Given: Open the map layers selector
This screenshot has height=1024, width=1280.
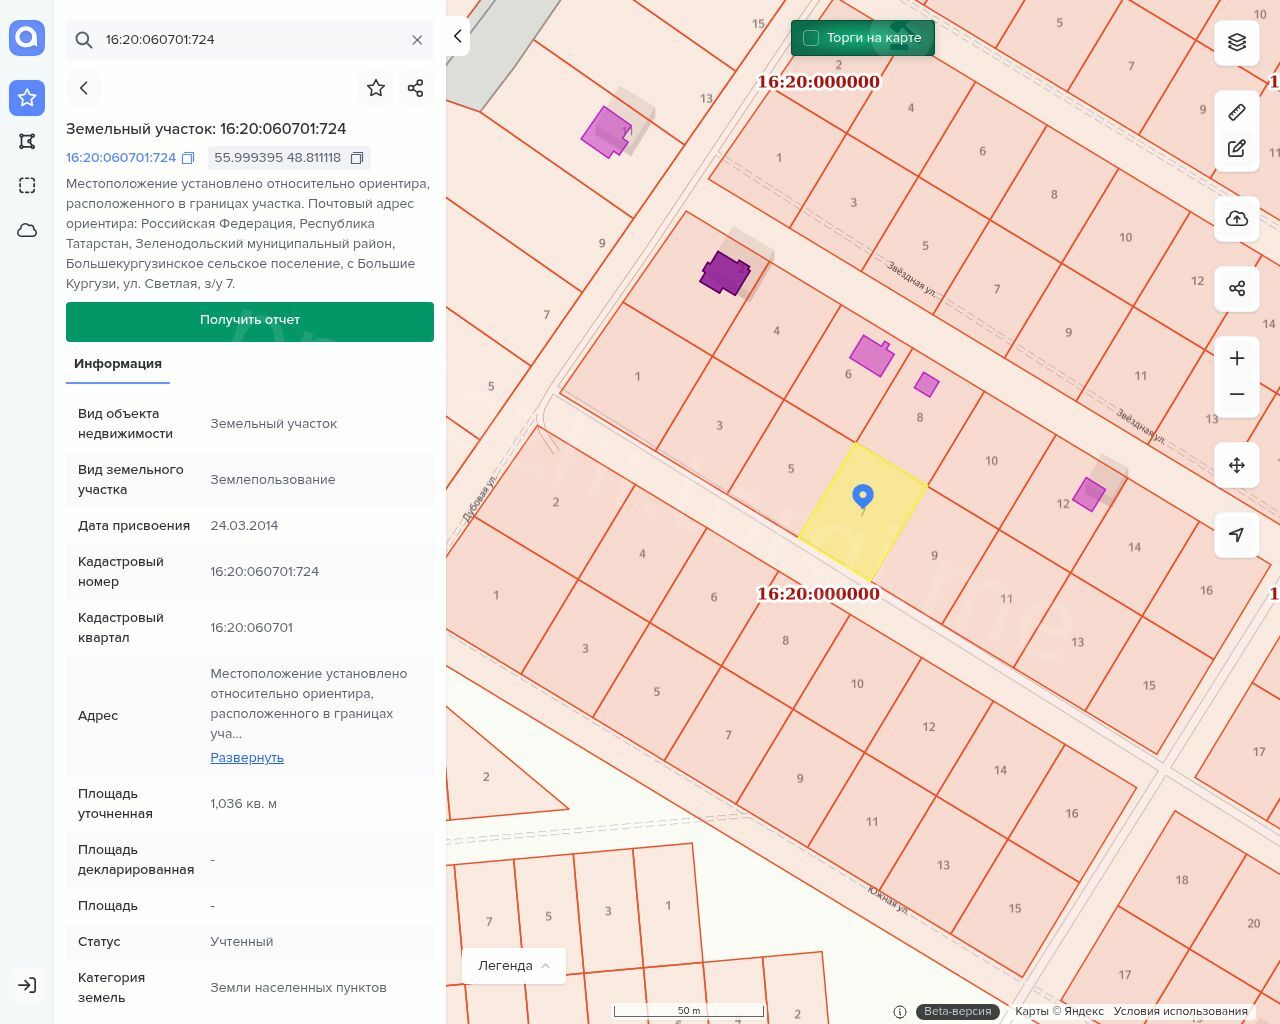Looking at the screenshot, I should click(x=1237, y=42).
